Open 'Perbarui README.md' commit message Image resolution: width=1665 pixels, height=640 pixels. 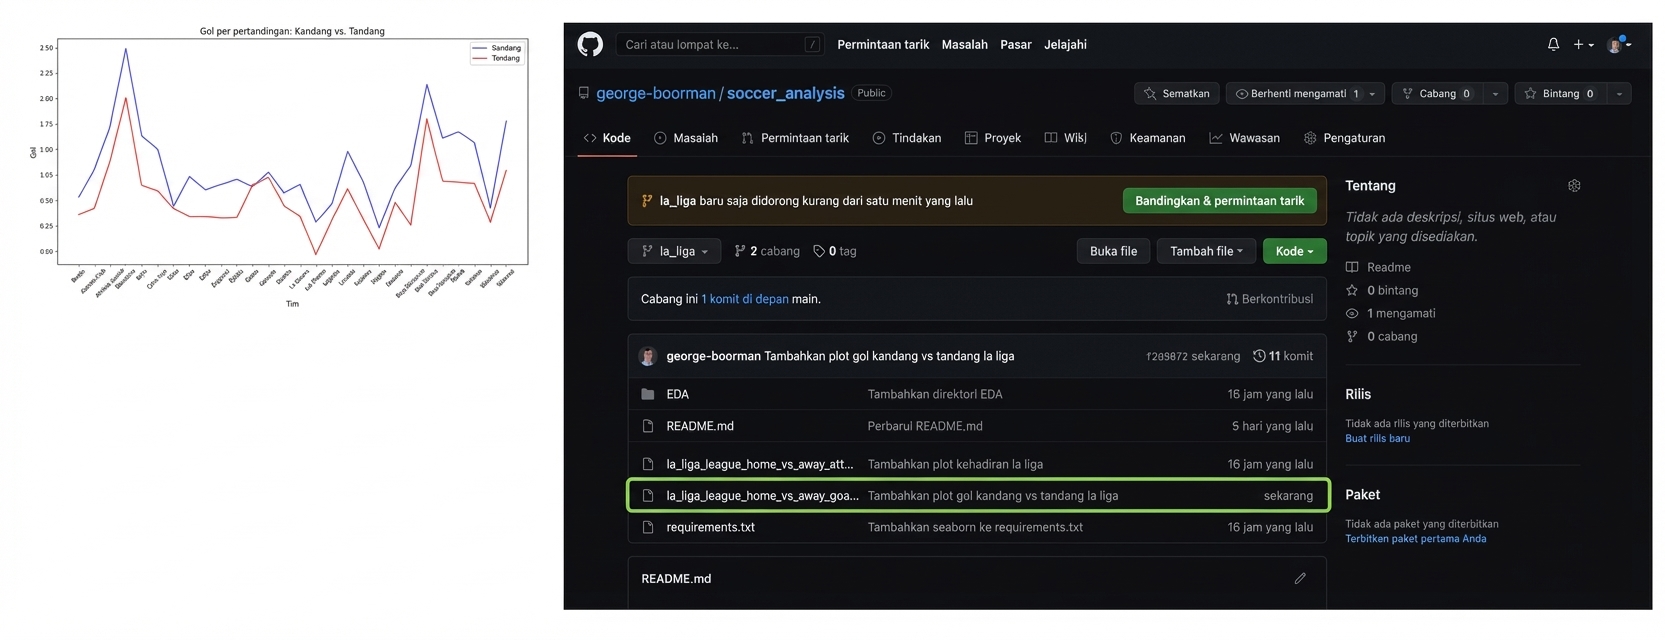click(925, 426)
